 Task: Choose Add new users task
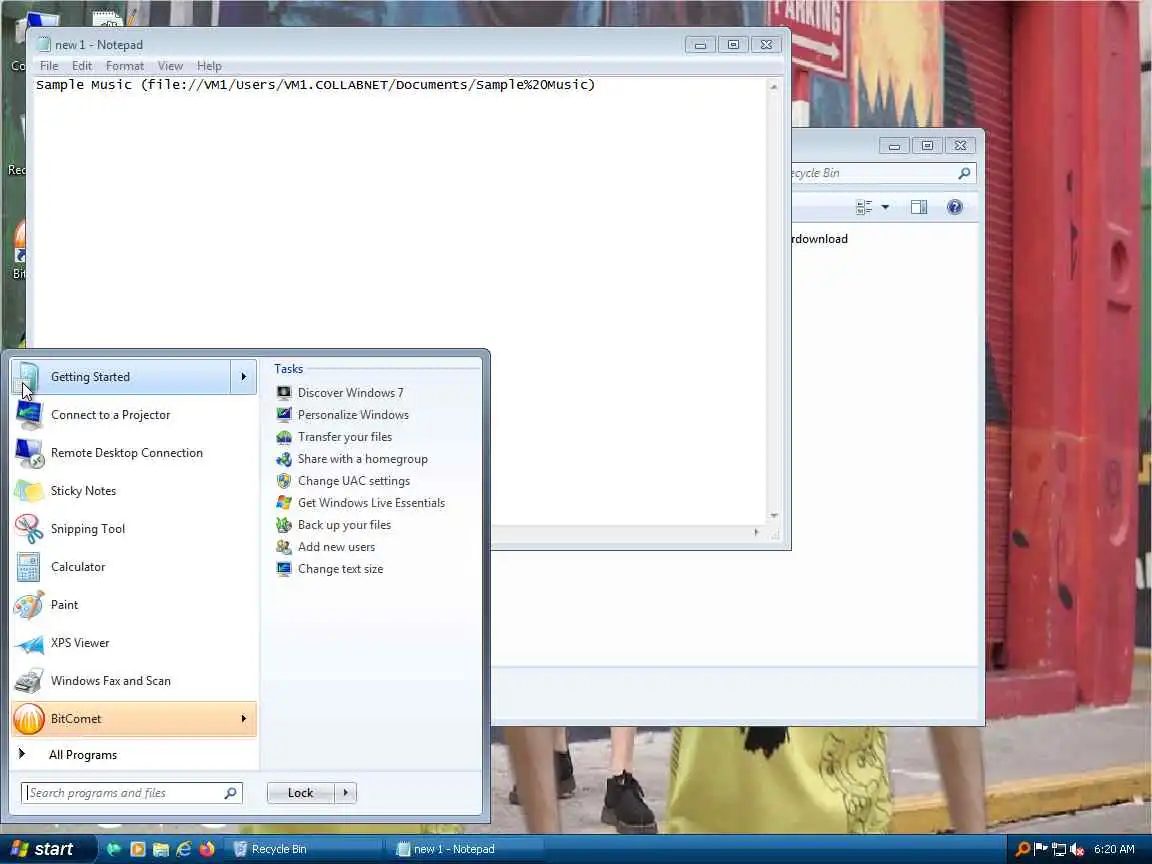click(325, 547)
